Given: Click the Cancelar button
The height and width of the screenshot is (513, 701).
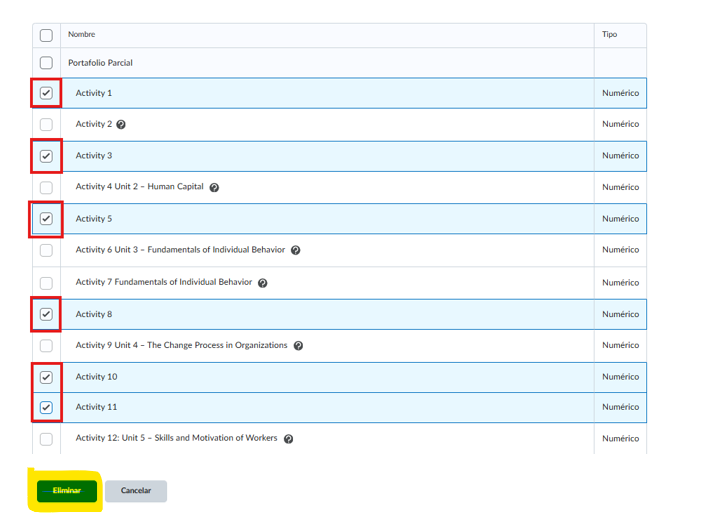Looking at the screenshot, I should (x=135, y=491).
